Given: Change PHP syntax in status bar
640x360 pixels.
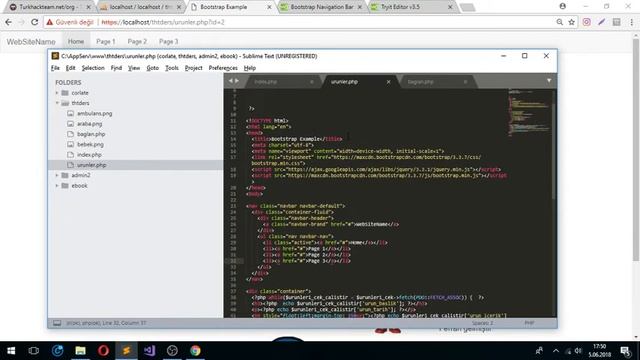Looking at the screenshot, I should pos(529,323).
